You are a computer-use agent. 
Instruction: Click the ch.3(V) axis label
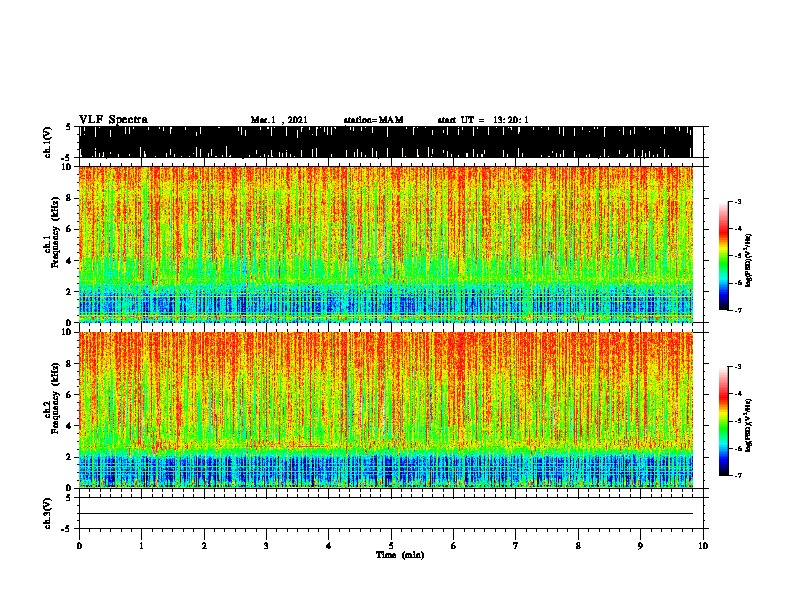point(48,513)
